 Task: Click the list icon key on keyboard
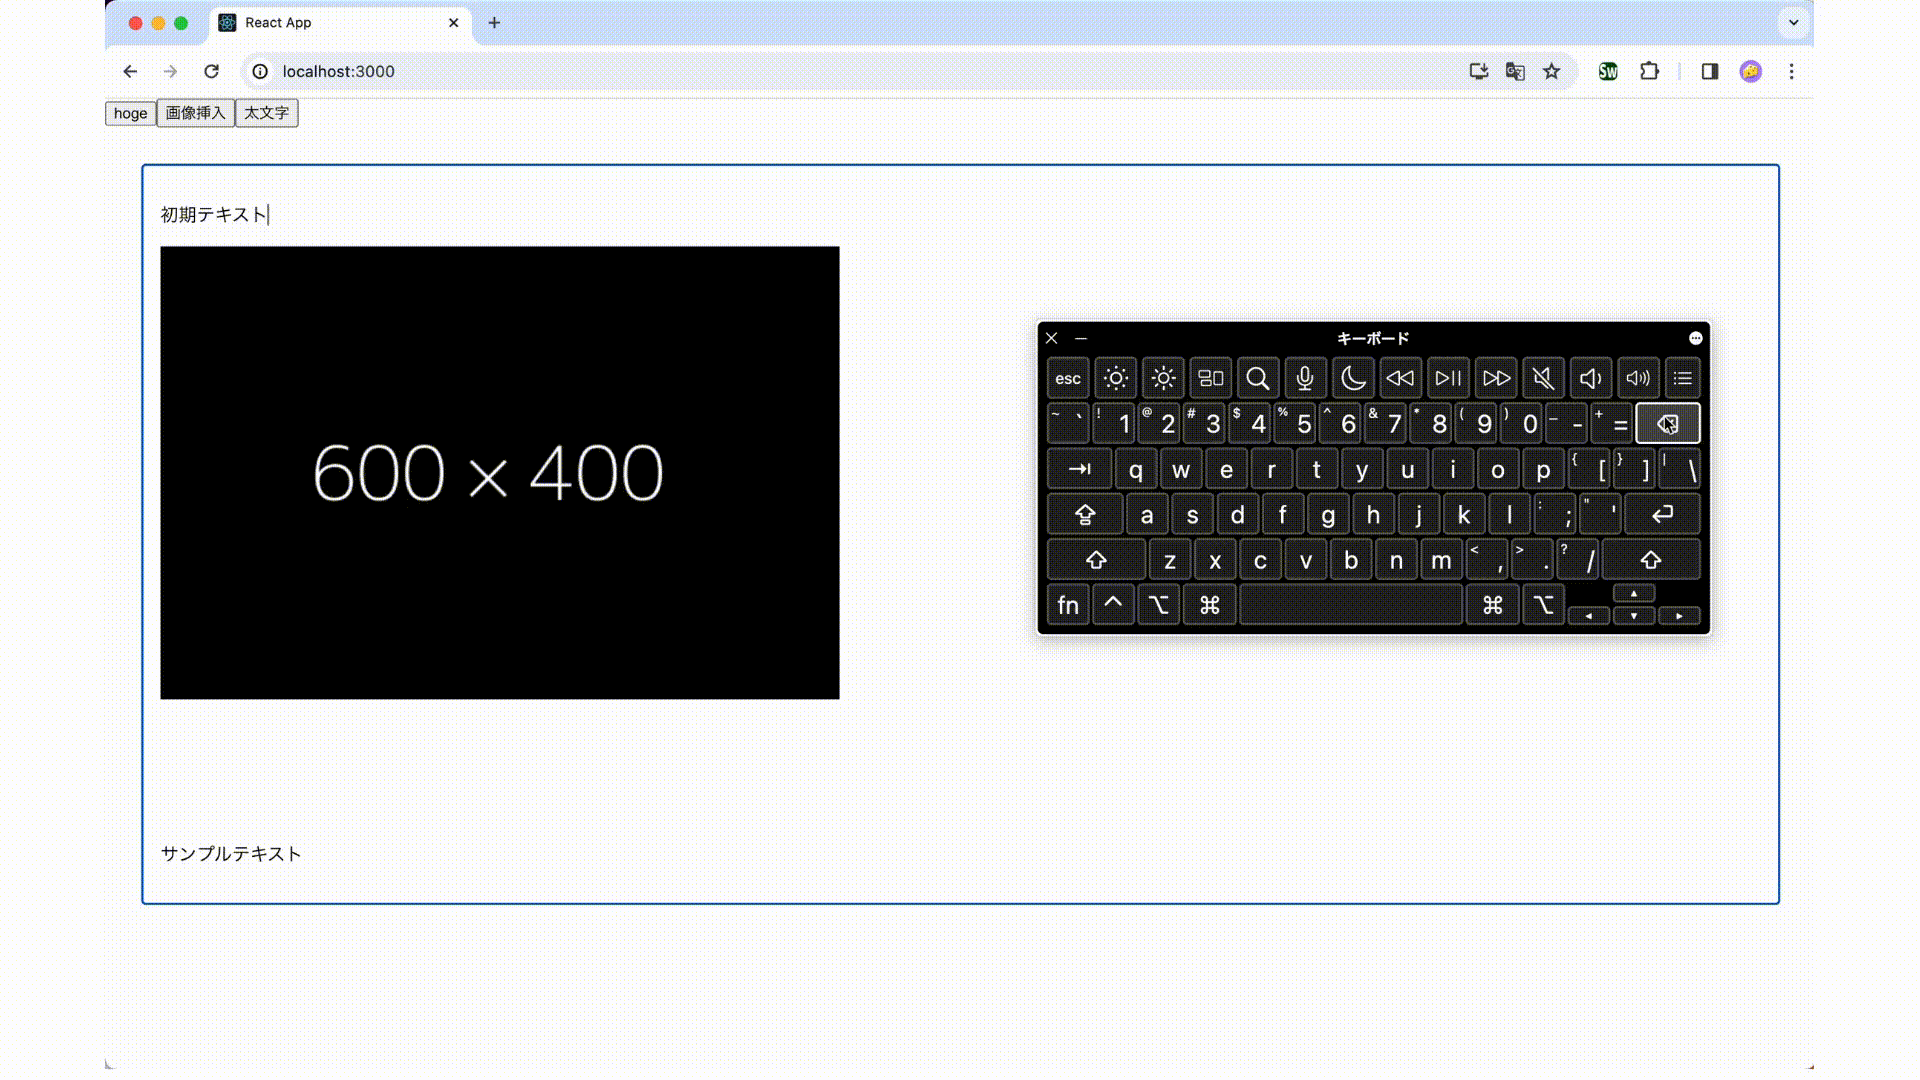point(1683,378)
